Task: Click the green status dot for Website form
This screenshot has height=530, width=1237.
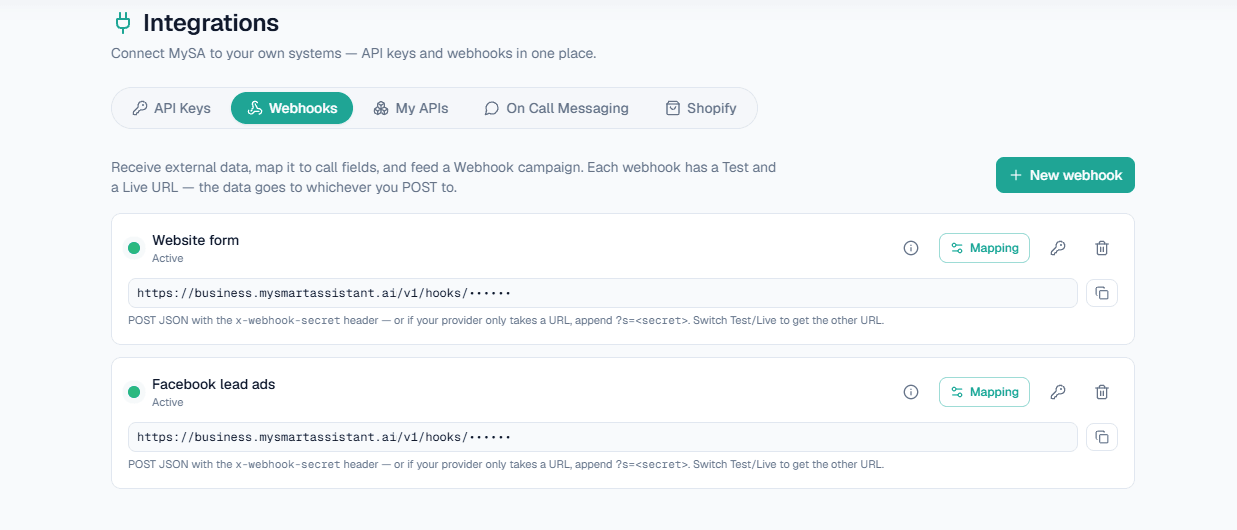Action: coord(134,248)
